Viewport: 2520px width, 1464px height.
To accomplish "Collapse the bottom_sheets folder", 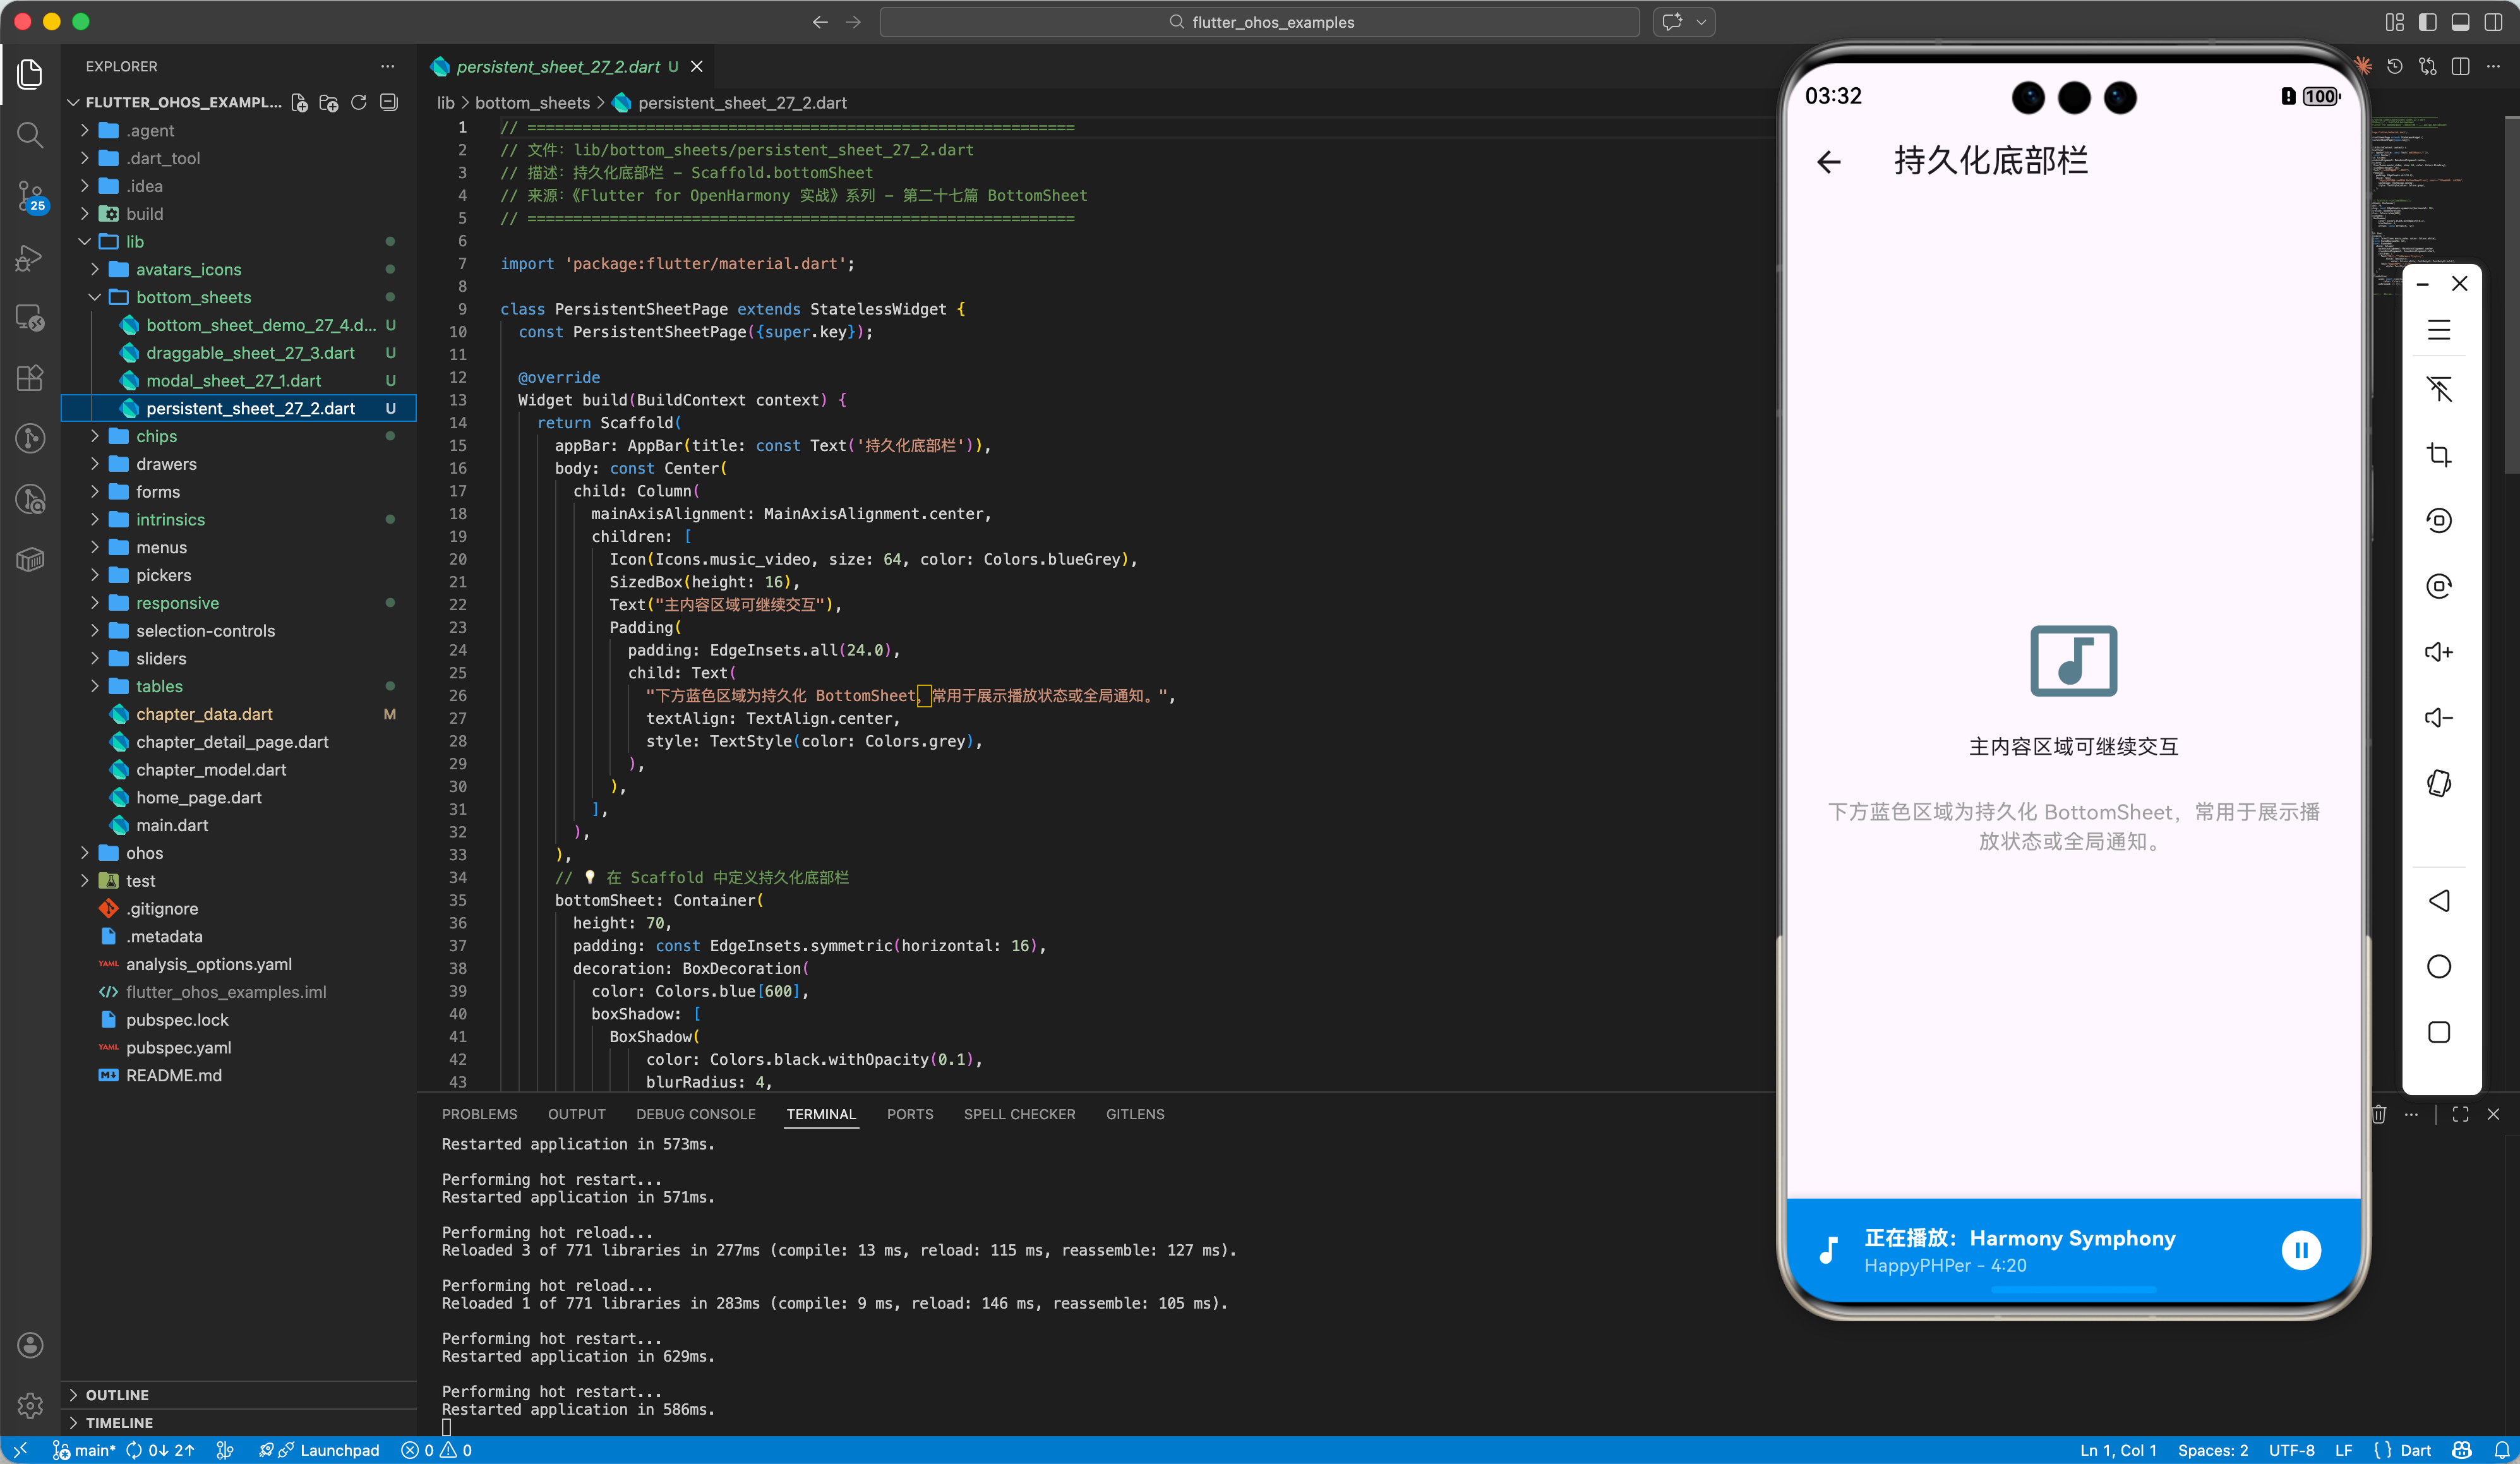I will click(x=193, y=297).
